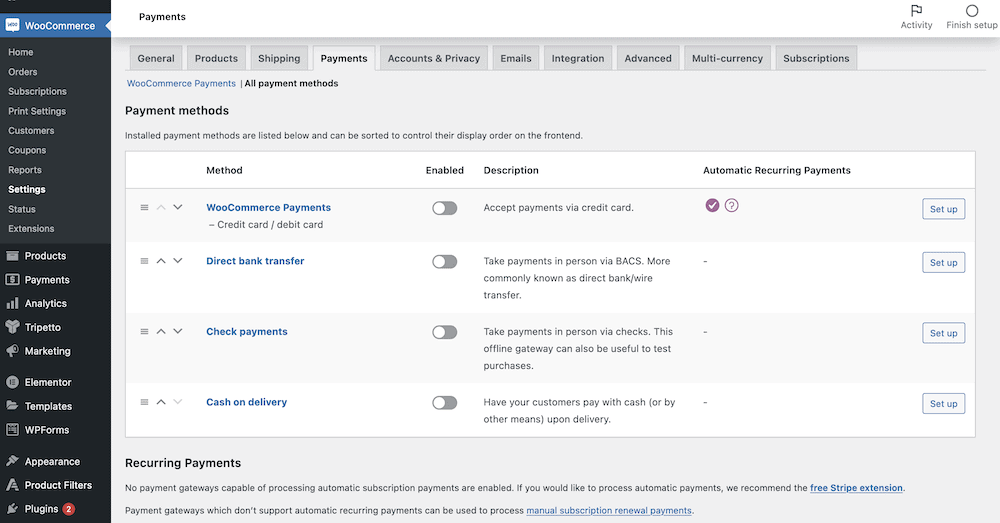
Task: Open the WooCommerce Payments sub-navigation link
Action: [181, 84]
